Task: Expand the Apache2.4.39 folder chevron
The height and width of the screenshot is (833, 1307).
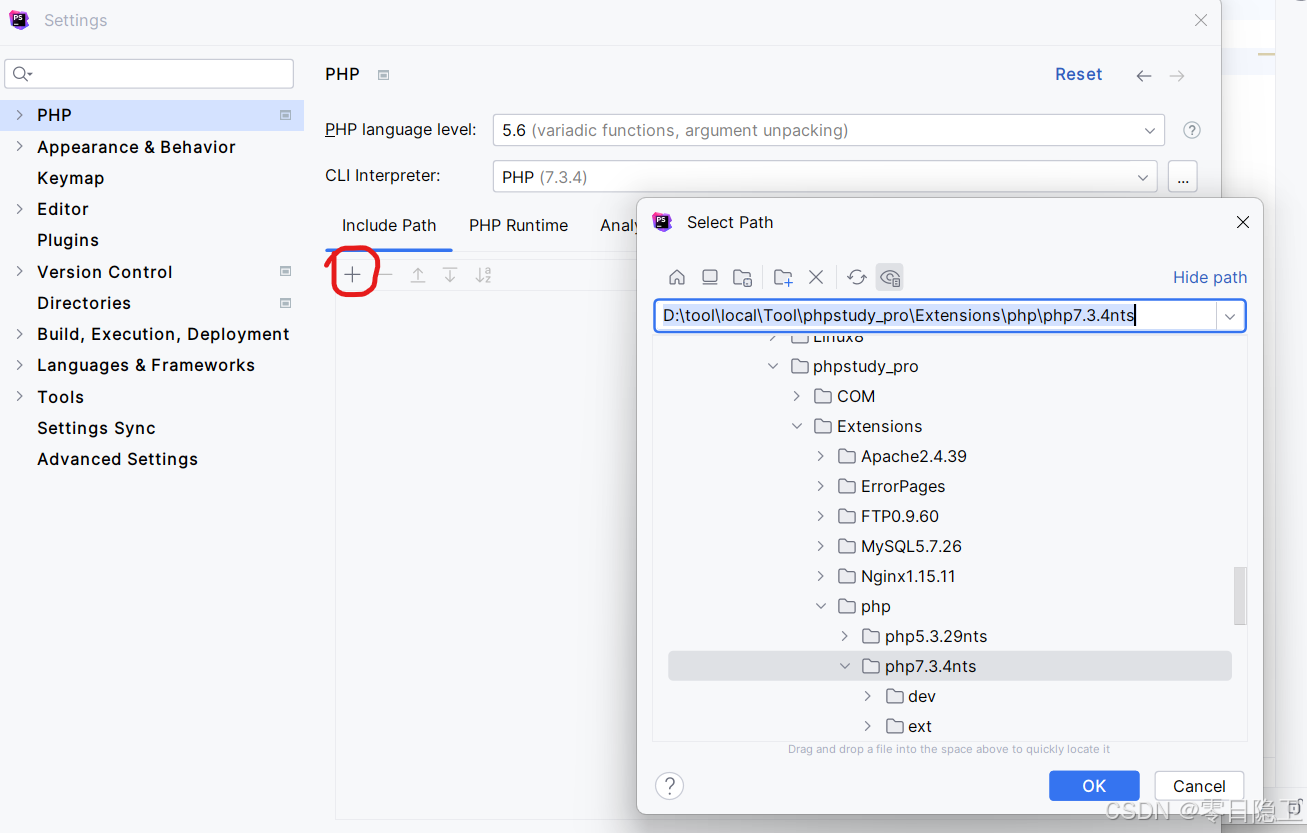Action: [x=821, y=456]
